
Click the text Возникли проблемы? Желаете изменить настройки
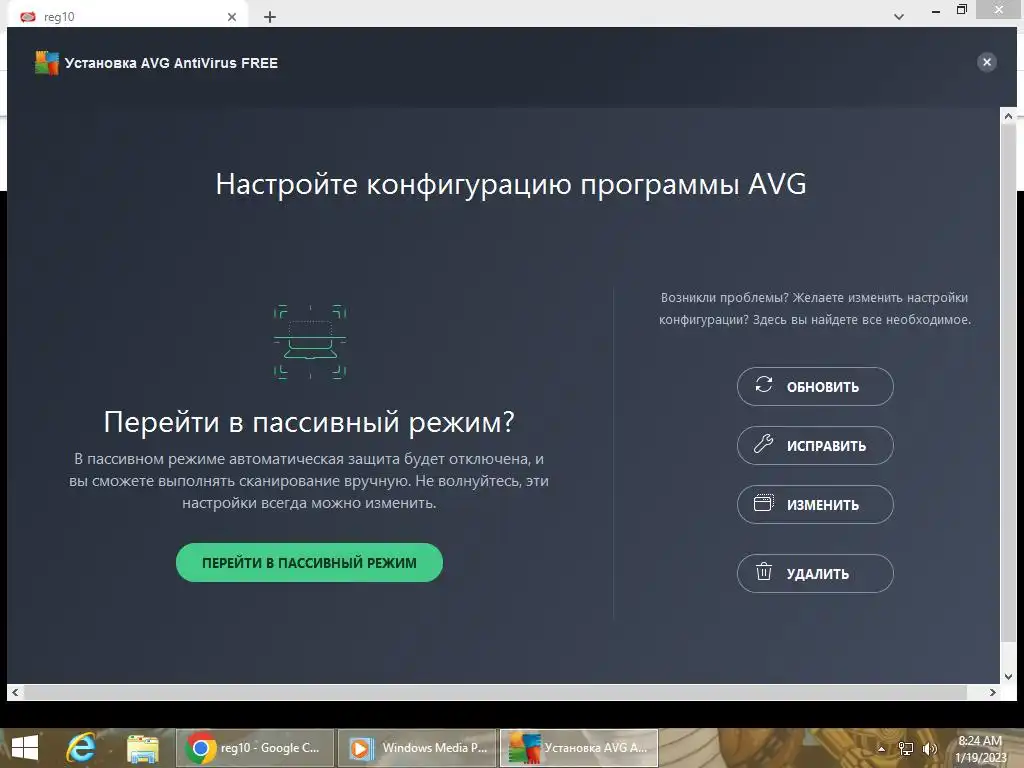tap(814, 298)
